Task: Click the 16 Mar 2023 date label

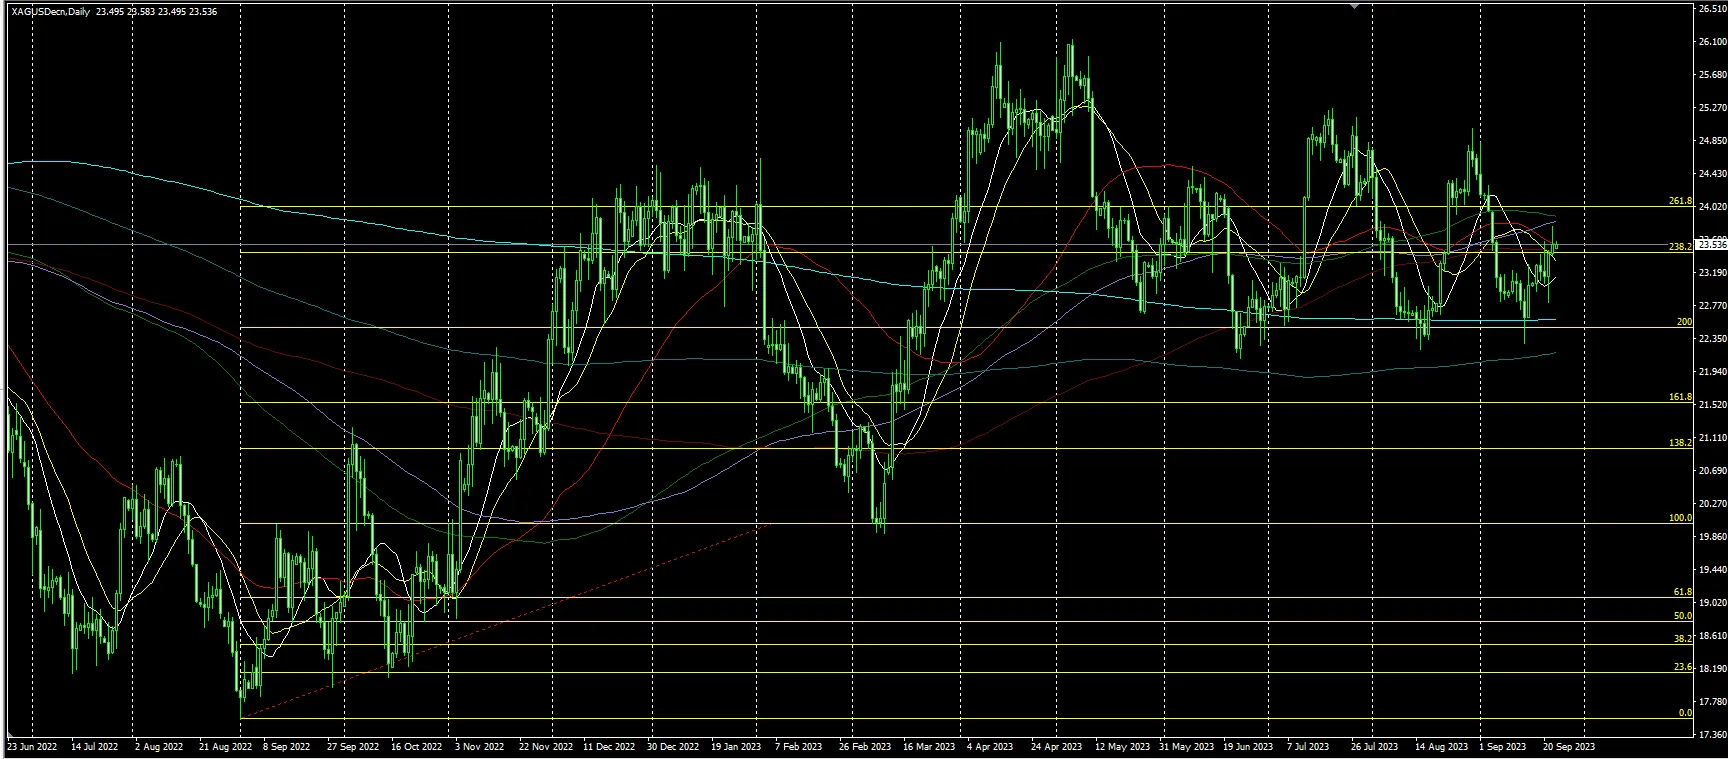Action: tap(930, 746)
